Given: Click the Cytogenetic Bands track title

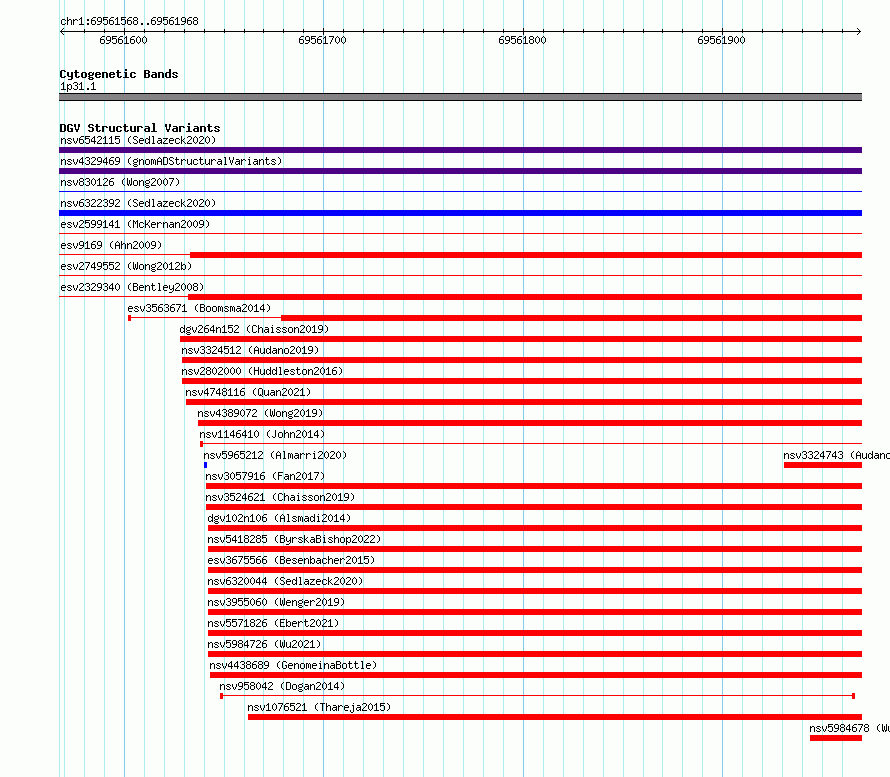Looking at the screenshot, I should 119,74.
